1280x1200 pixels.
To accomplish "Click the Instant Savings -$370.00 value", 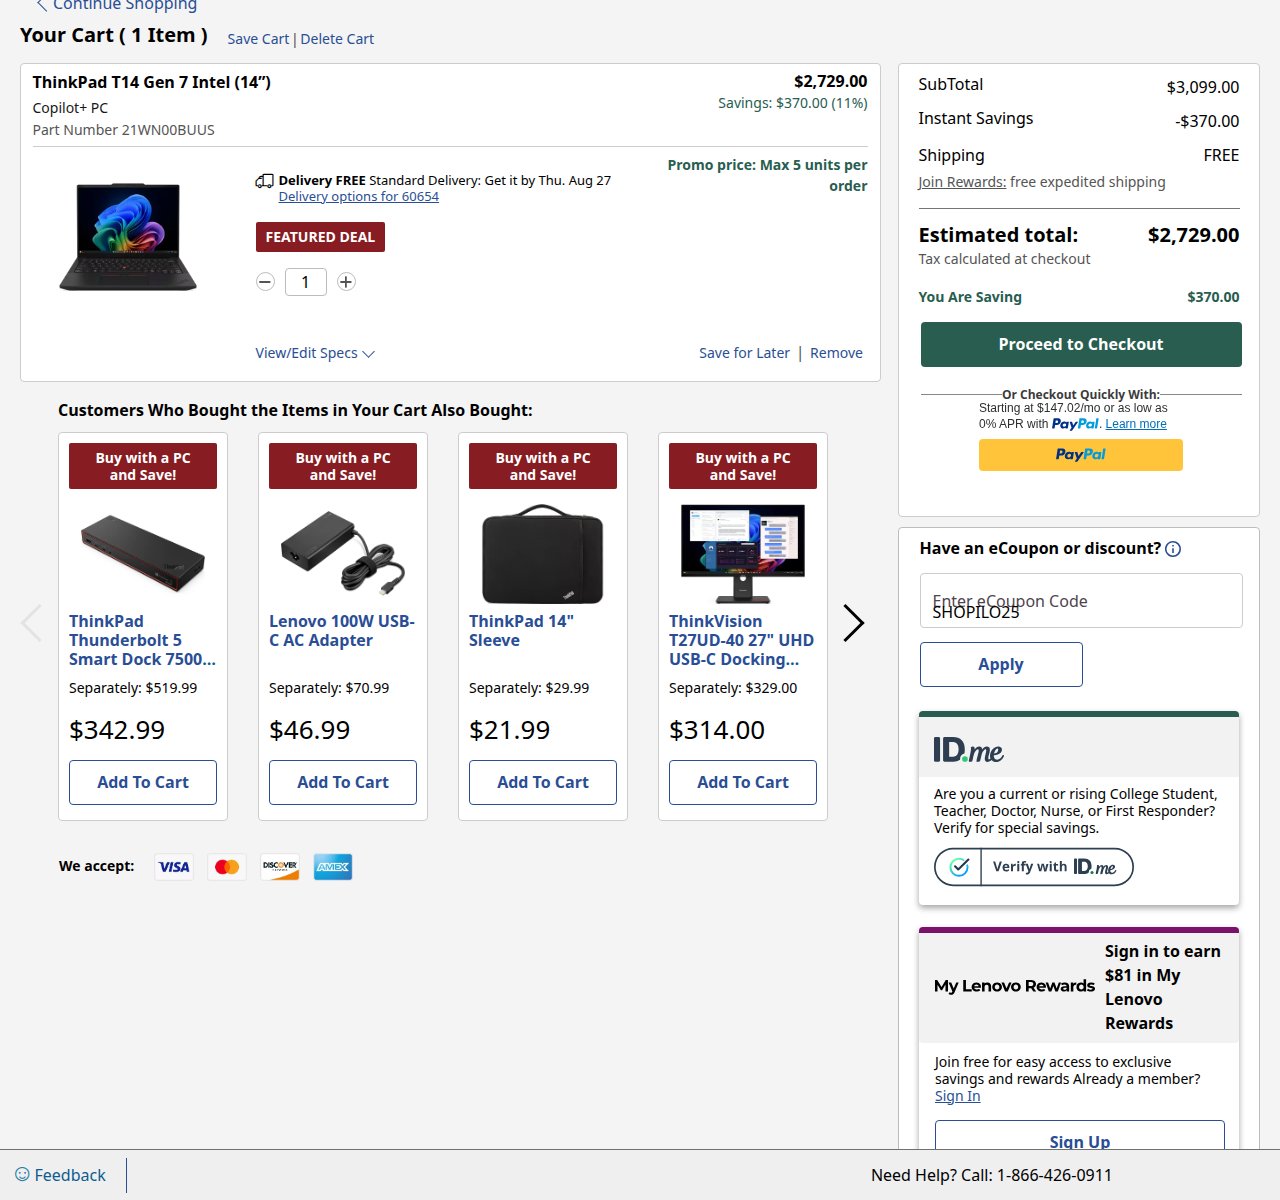I will coord(1207,121).
